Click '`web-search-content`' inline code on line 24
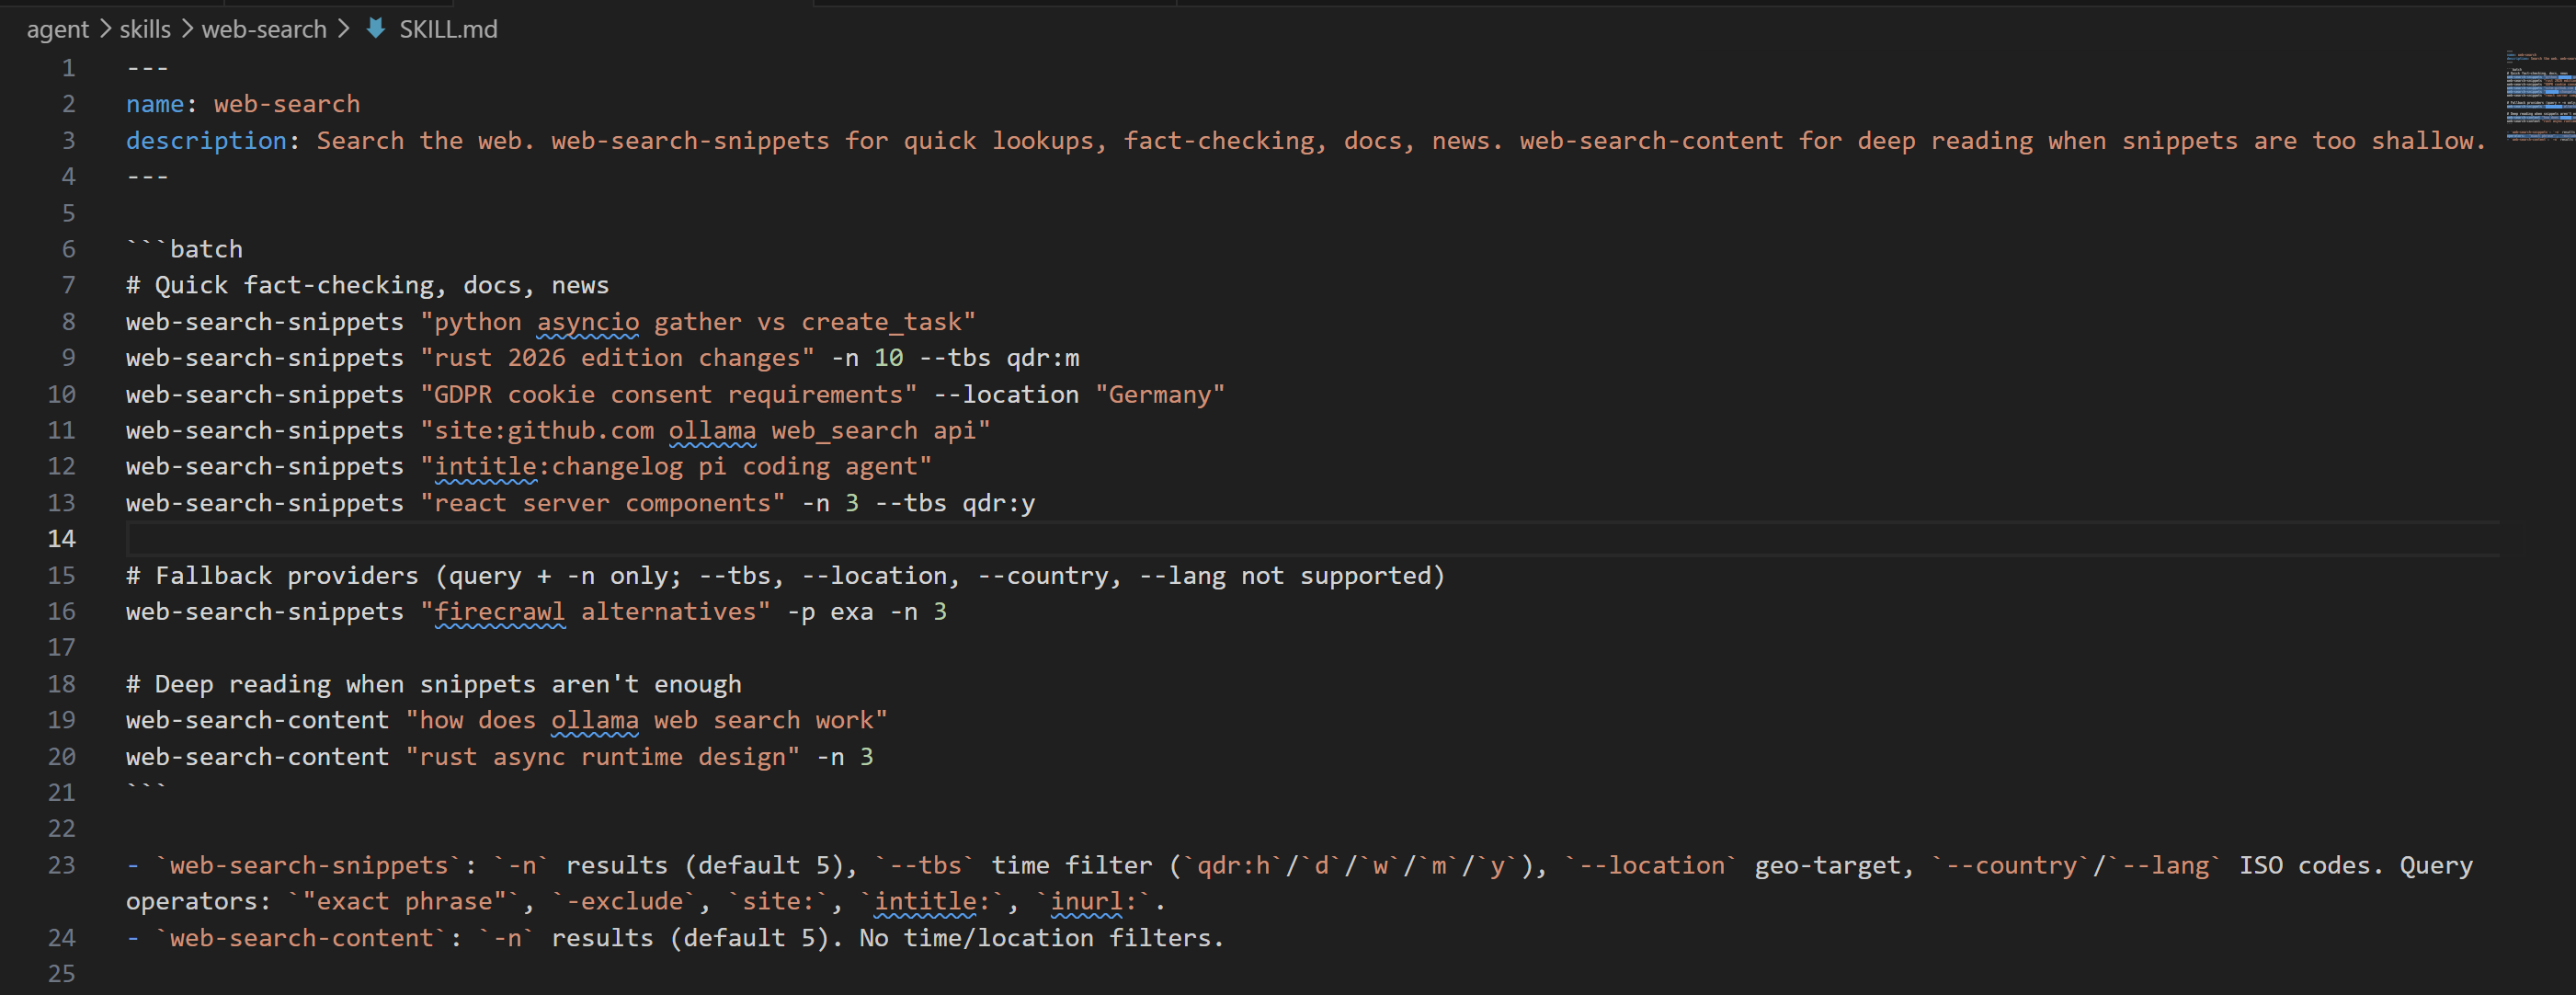 (302, 938)
